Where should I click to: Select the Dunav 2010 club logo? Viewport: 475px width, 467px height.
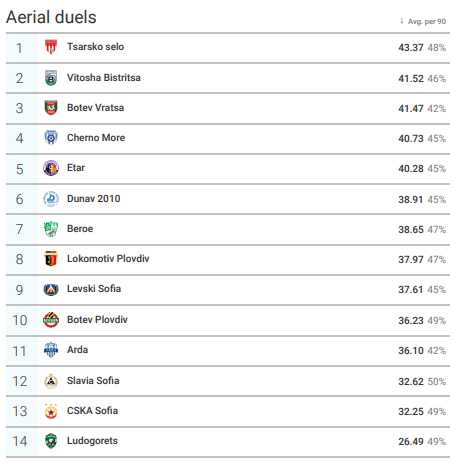coord(51,199)
